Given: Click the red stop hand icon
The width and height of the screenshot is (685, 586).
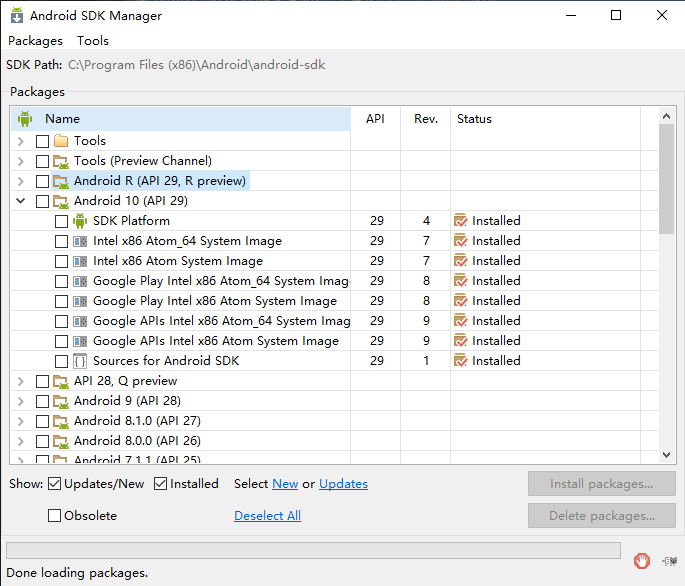Looking at the screenshot, I should [642, 561].
